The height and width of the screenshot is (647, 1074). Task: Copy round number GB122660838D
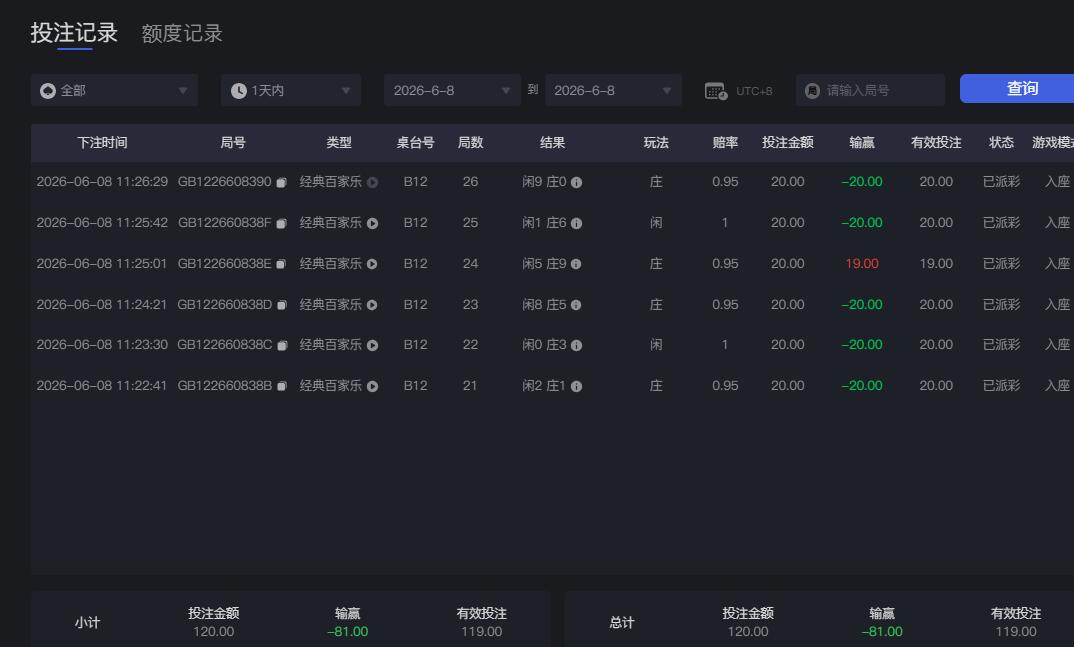tap(282, 305)
